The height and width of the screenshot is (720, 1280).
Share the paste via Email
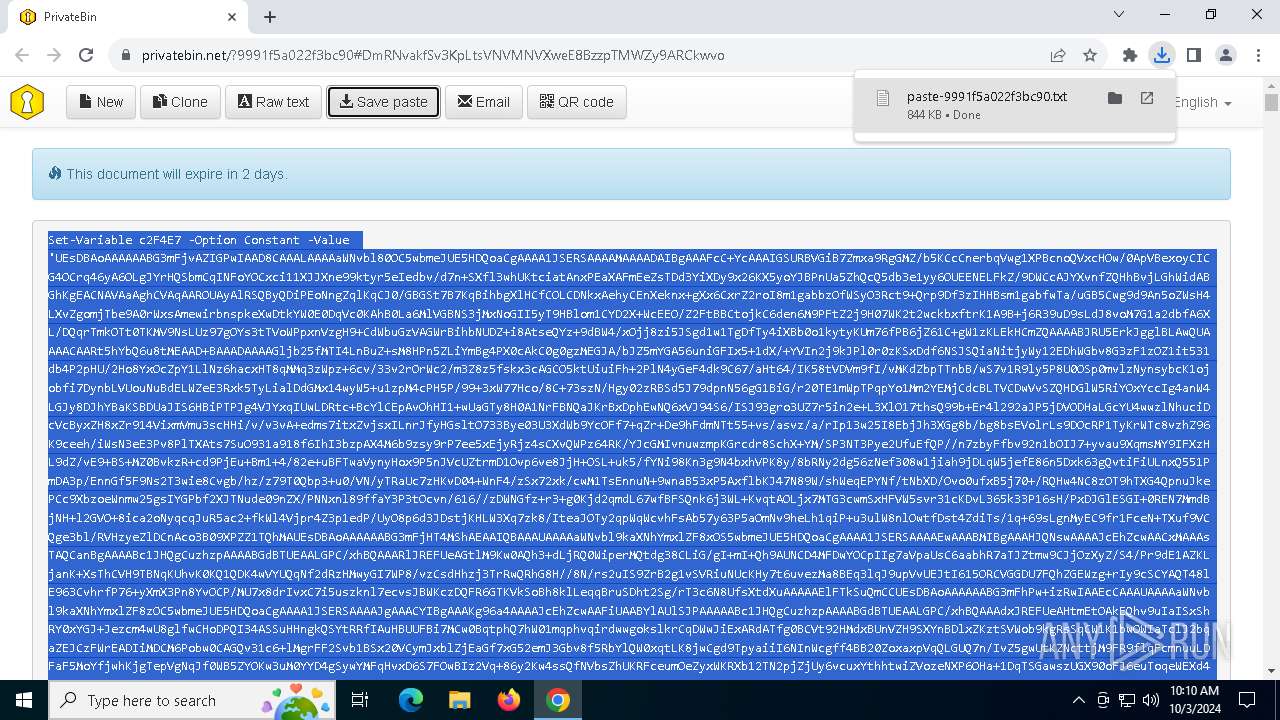point(484,102)
